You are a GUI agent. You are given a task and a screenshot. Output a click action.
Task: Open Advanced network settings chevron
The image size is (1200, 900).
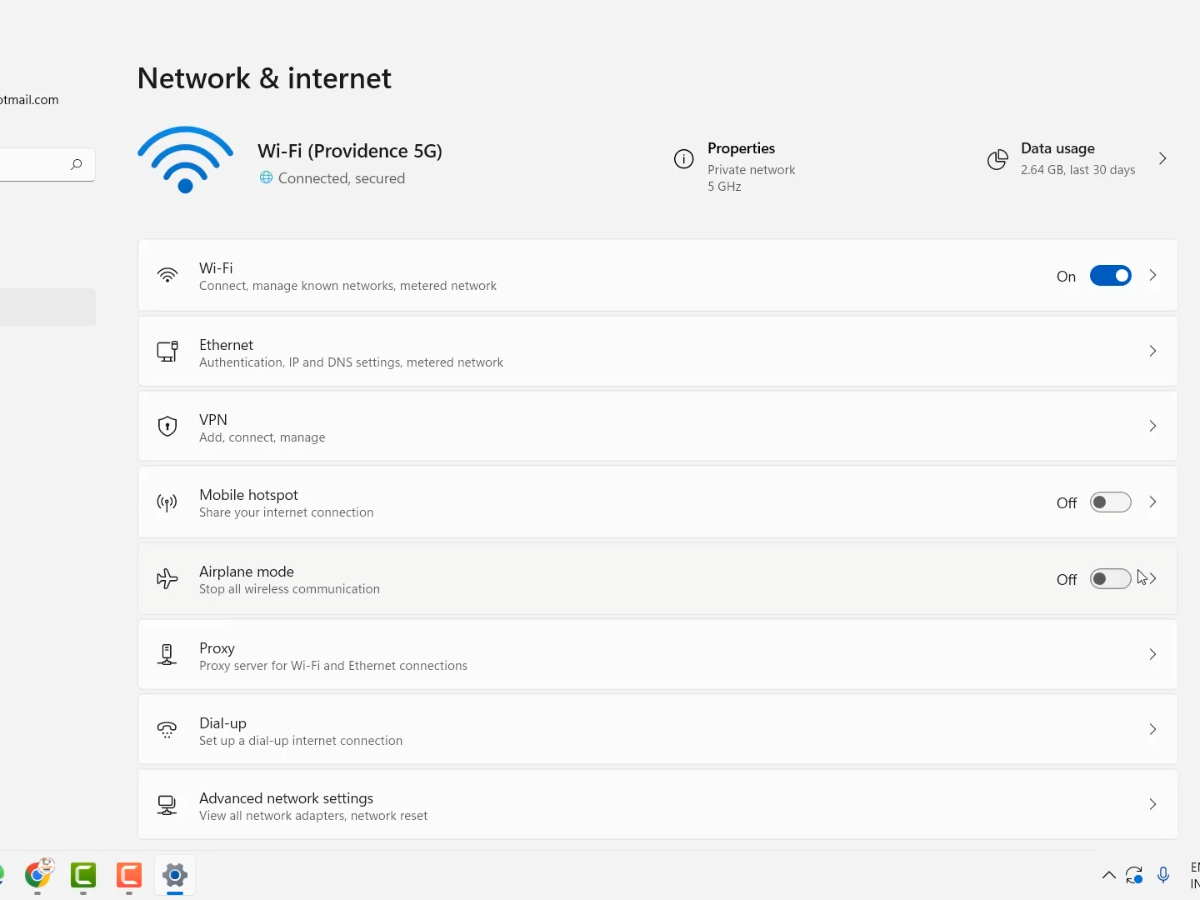[1152, 805]
